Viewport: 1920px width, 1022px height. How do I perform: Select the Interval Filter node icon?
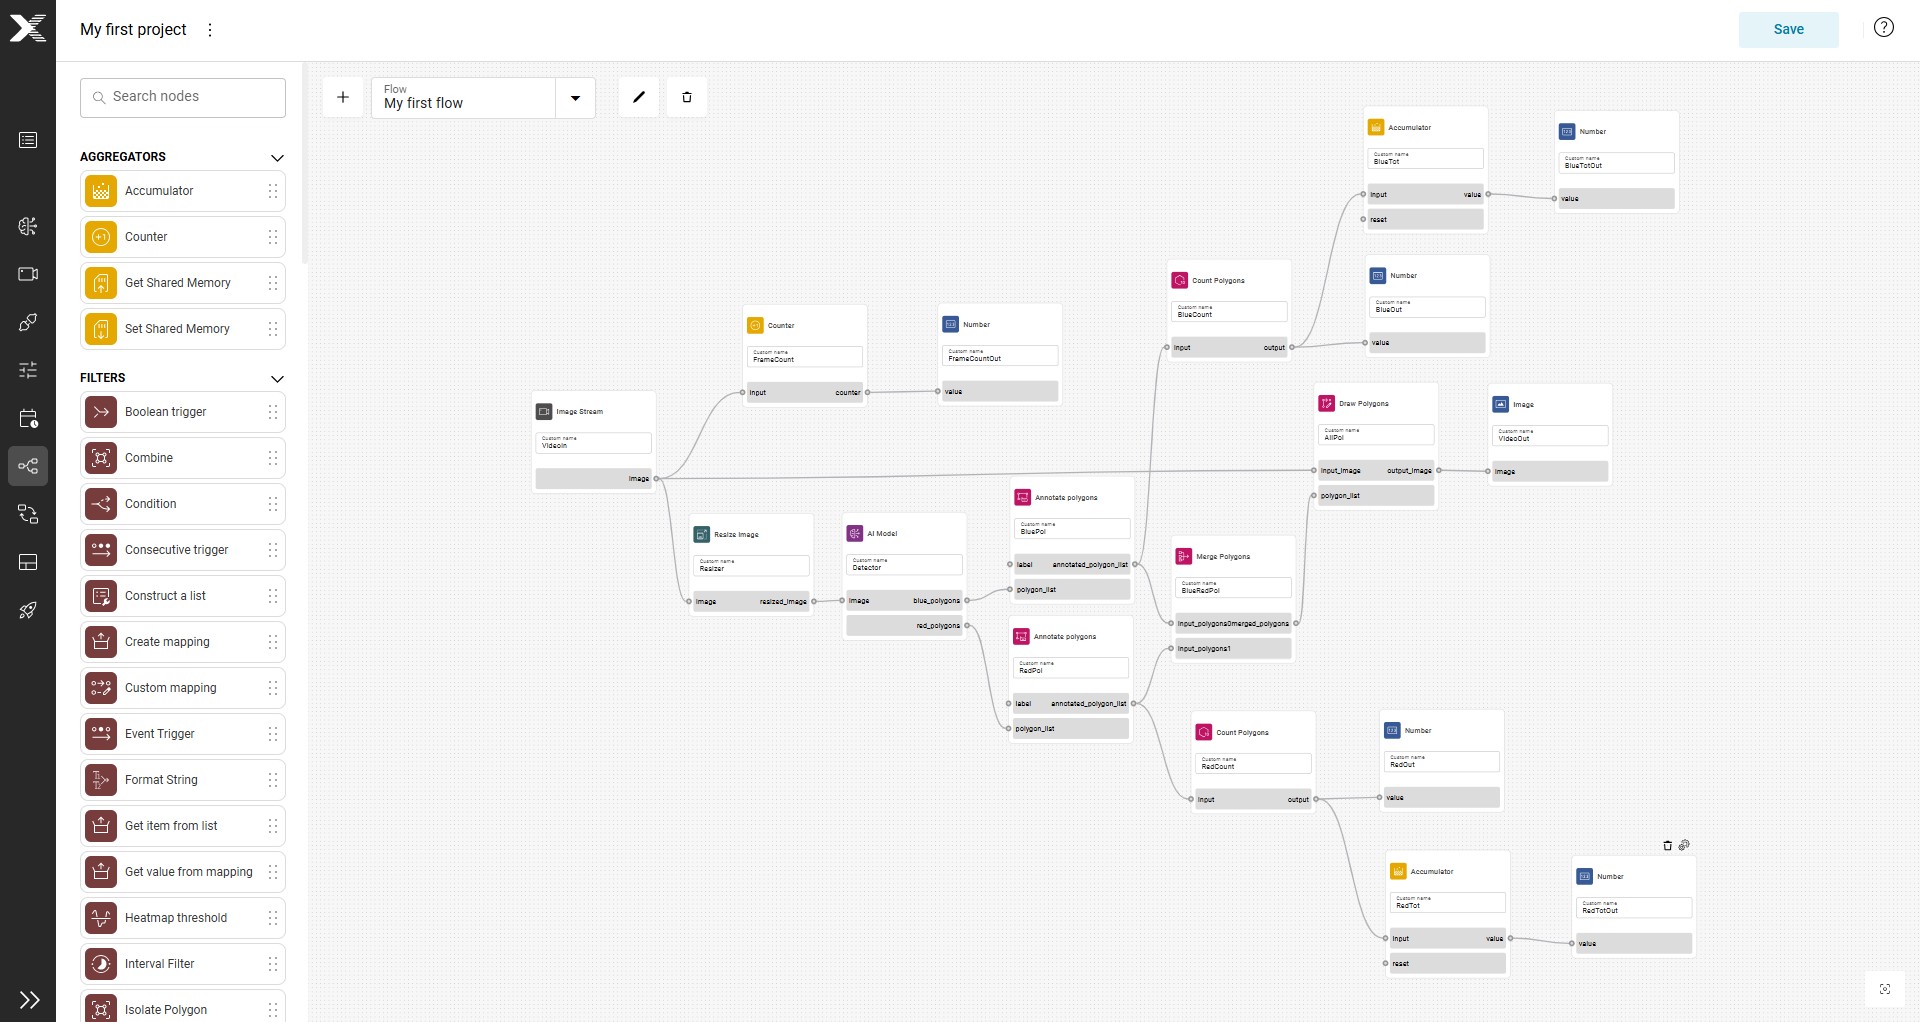(x=101, y=964)
